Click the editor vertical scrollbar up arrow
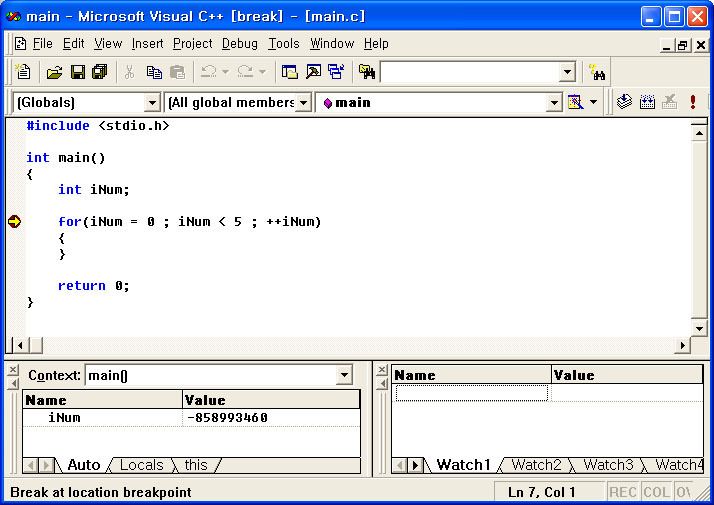 (x=699, y=133)
